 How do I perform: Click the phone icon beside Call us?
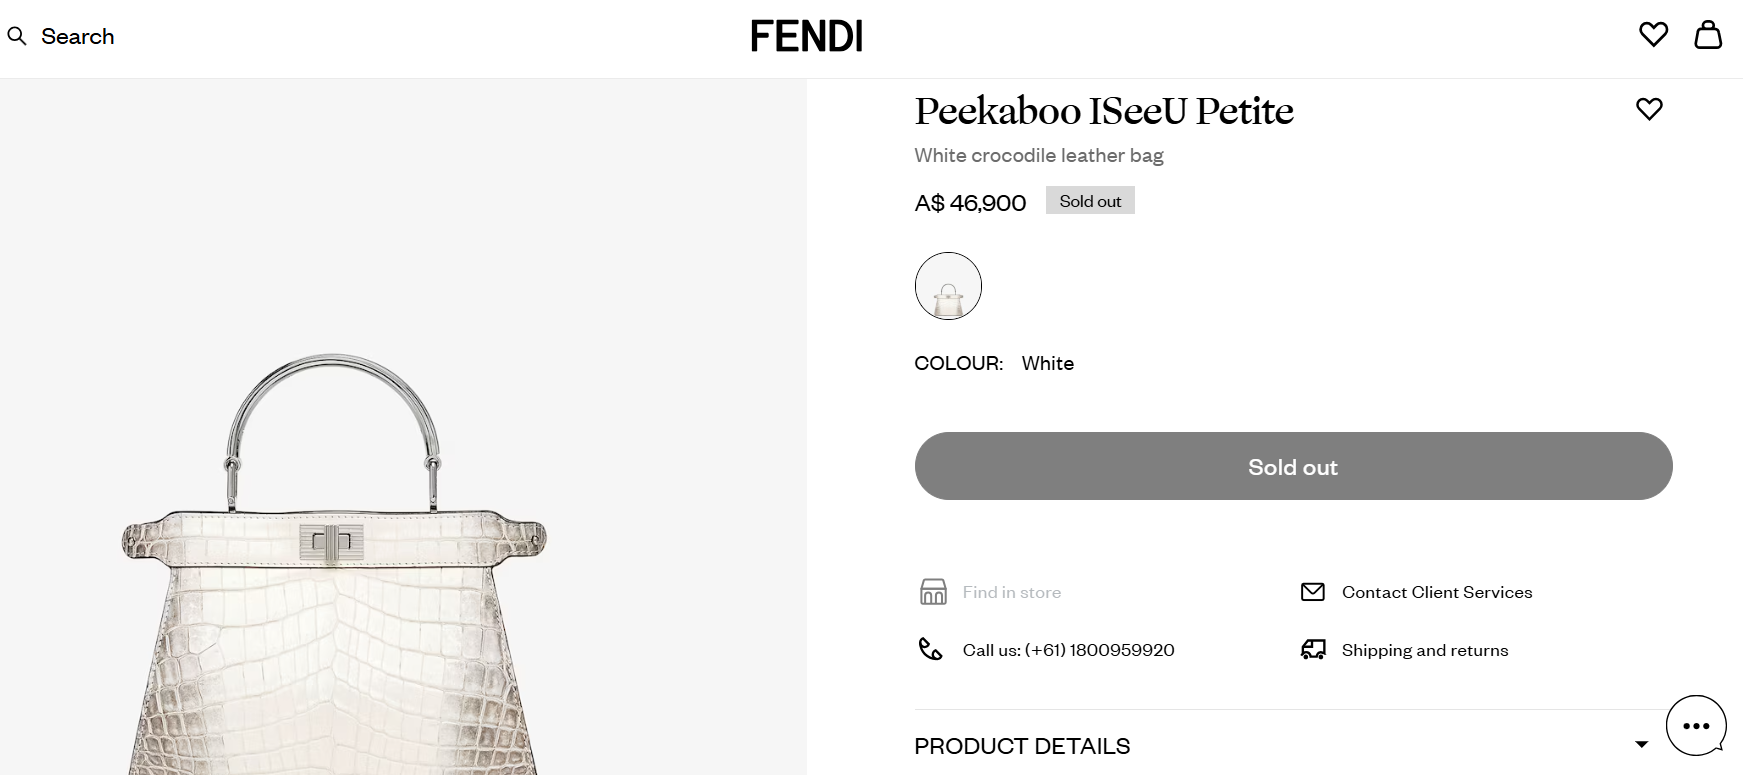pyautogui.click(x=930, y=650)
